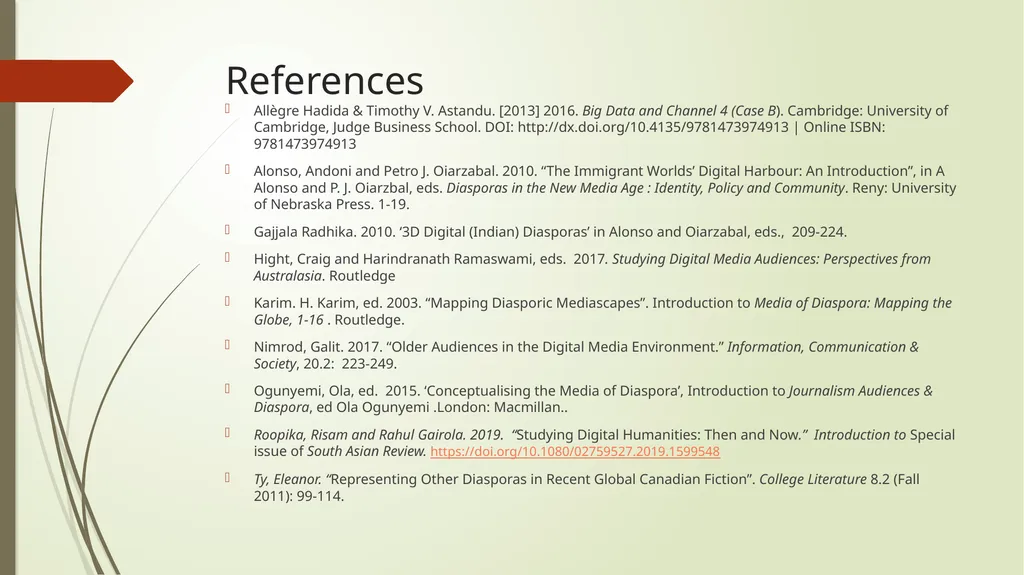Screen dimensions: 1024x575
Task: Click the italic 'College Literature' journal name
Action: (812, 480)
